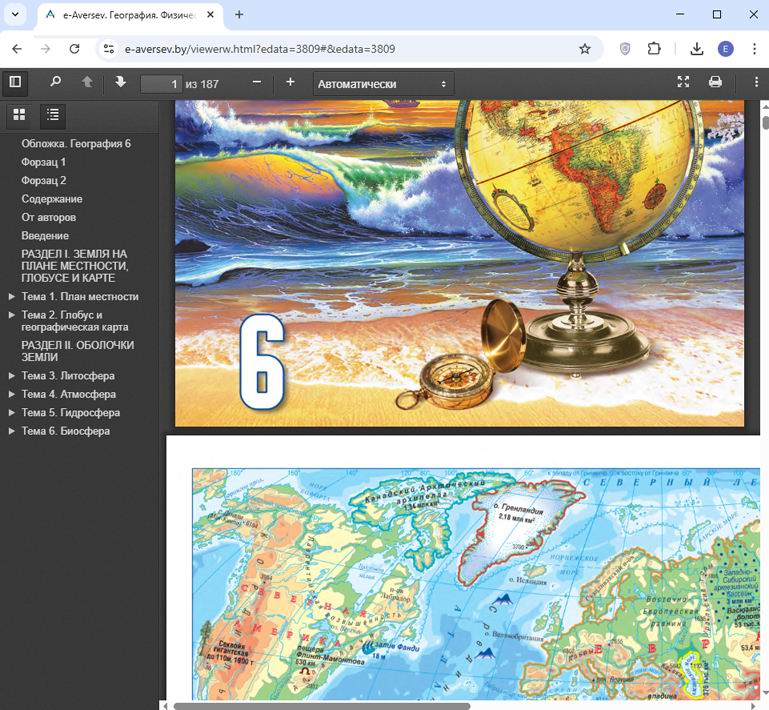Click the zoom in plus button

[290, 82]
